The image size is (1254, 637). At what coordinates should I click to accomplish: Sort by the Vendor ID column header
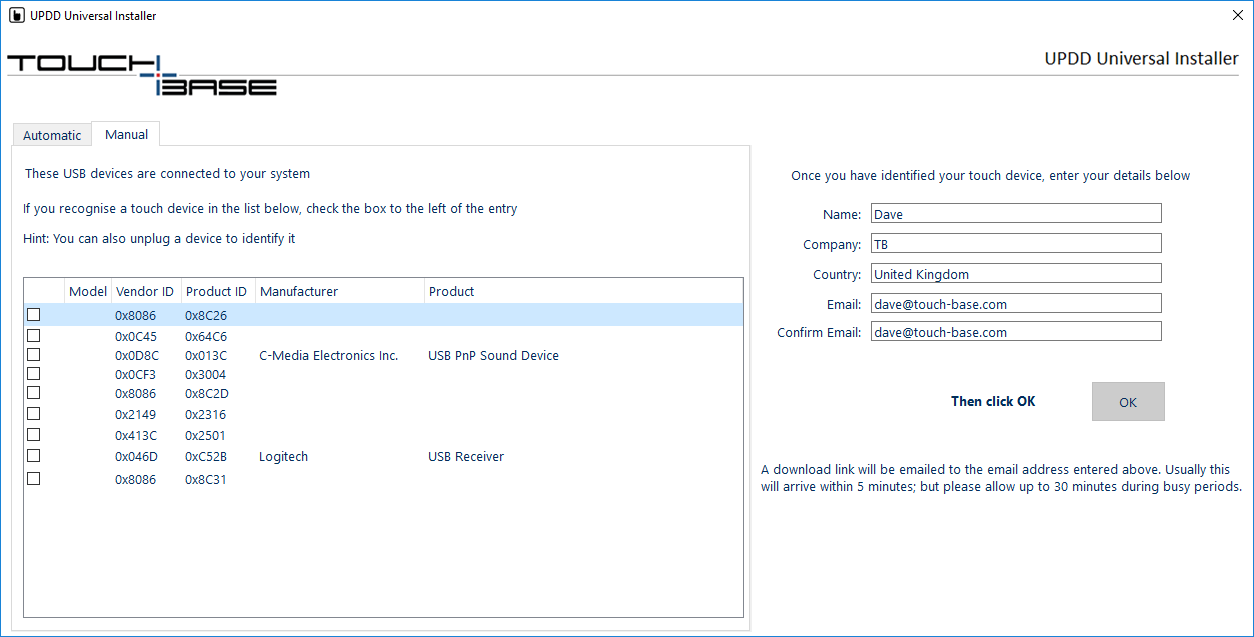click(146, 291)
